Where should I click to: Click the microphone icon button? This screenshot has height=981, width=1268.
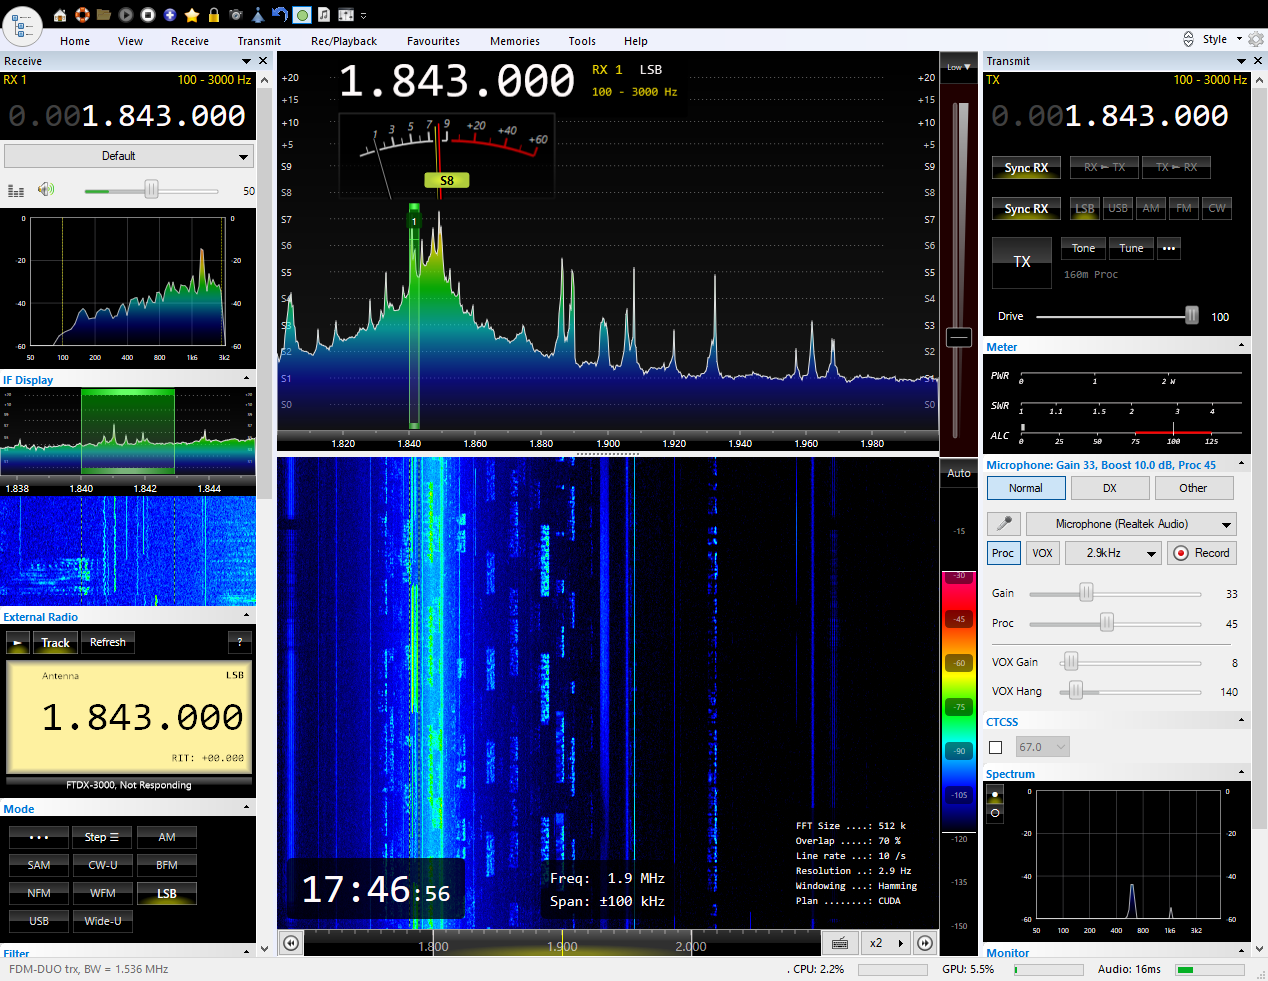coord(1004,524)
